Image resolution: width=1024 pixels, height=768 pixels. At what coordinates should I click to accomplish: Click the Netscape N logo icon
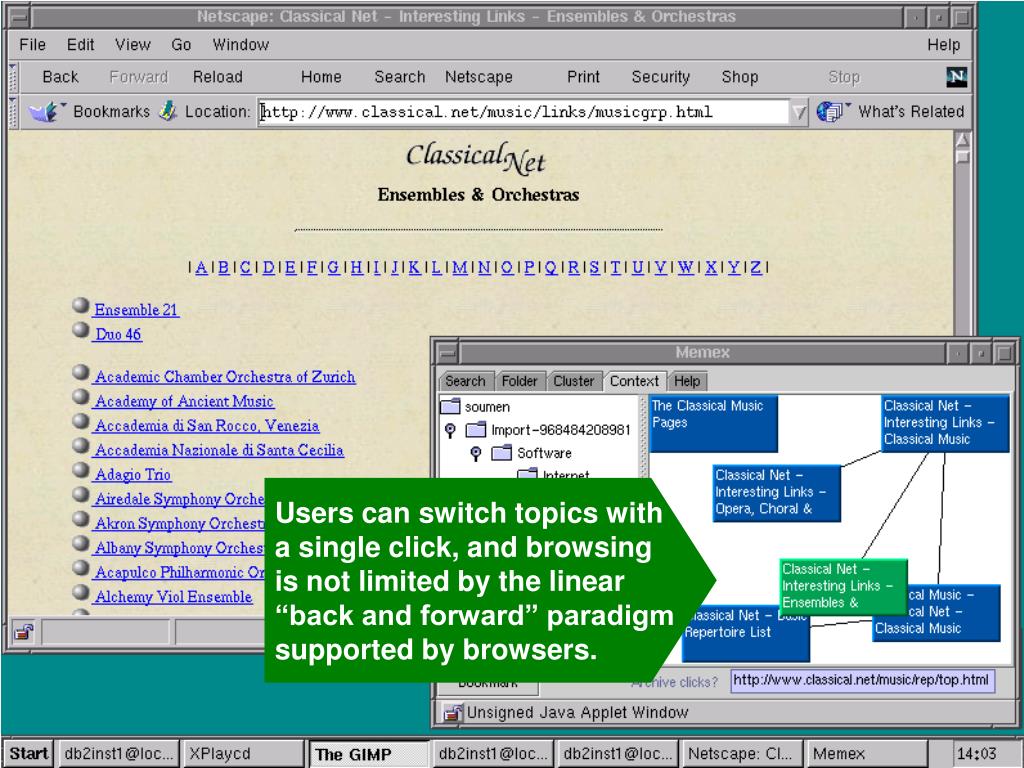click(x=956, y=77)
